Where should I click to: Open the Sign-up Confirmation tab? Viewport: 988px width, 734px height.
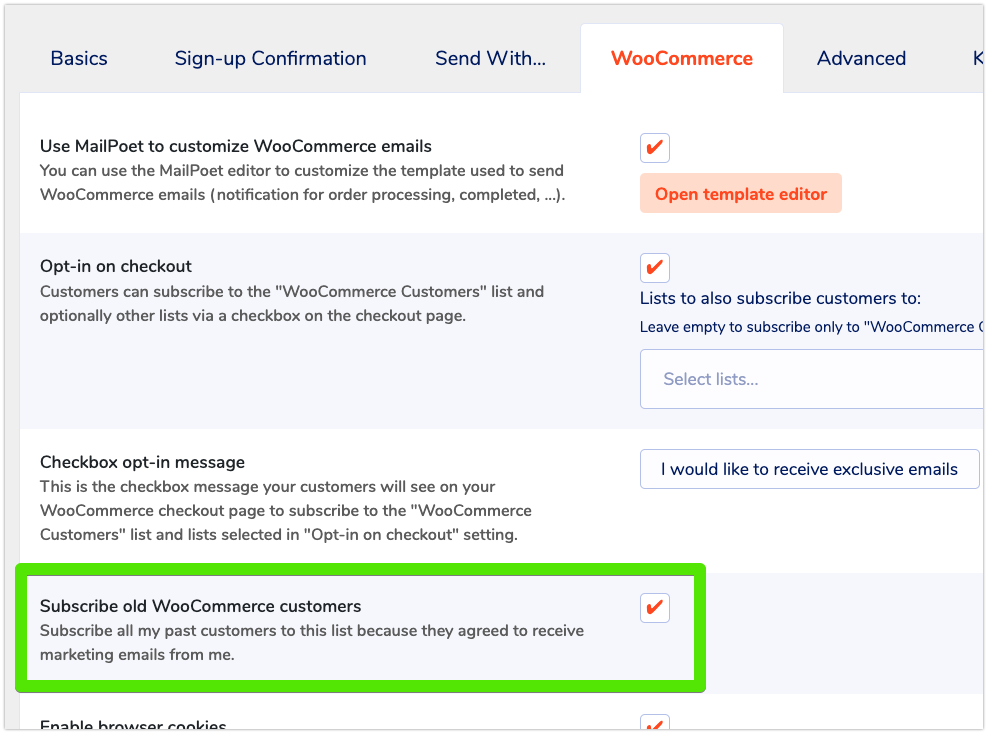point(270,58)
